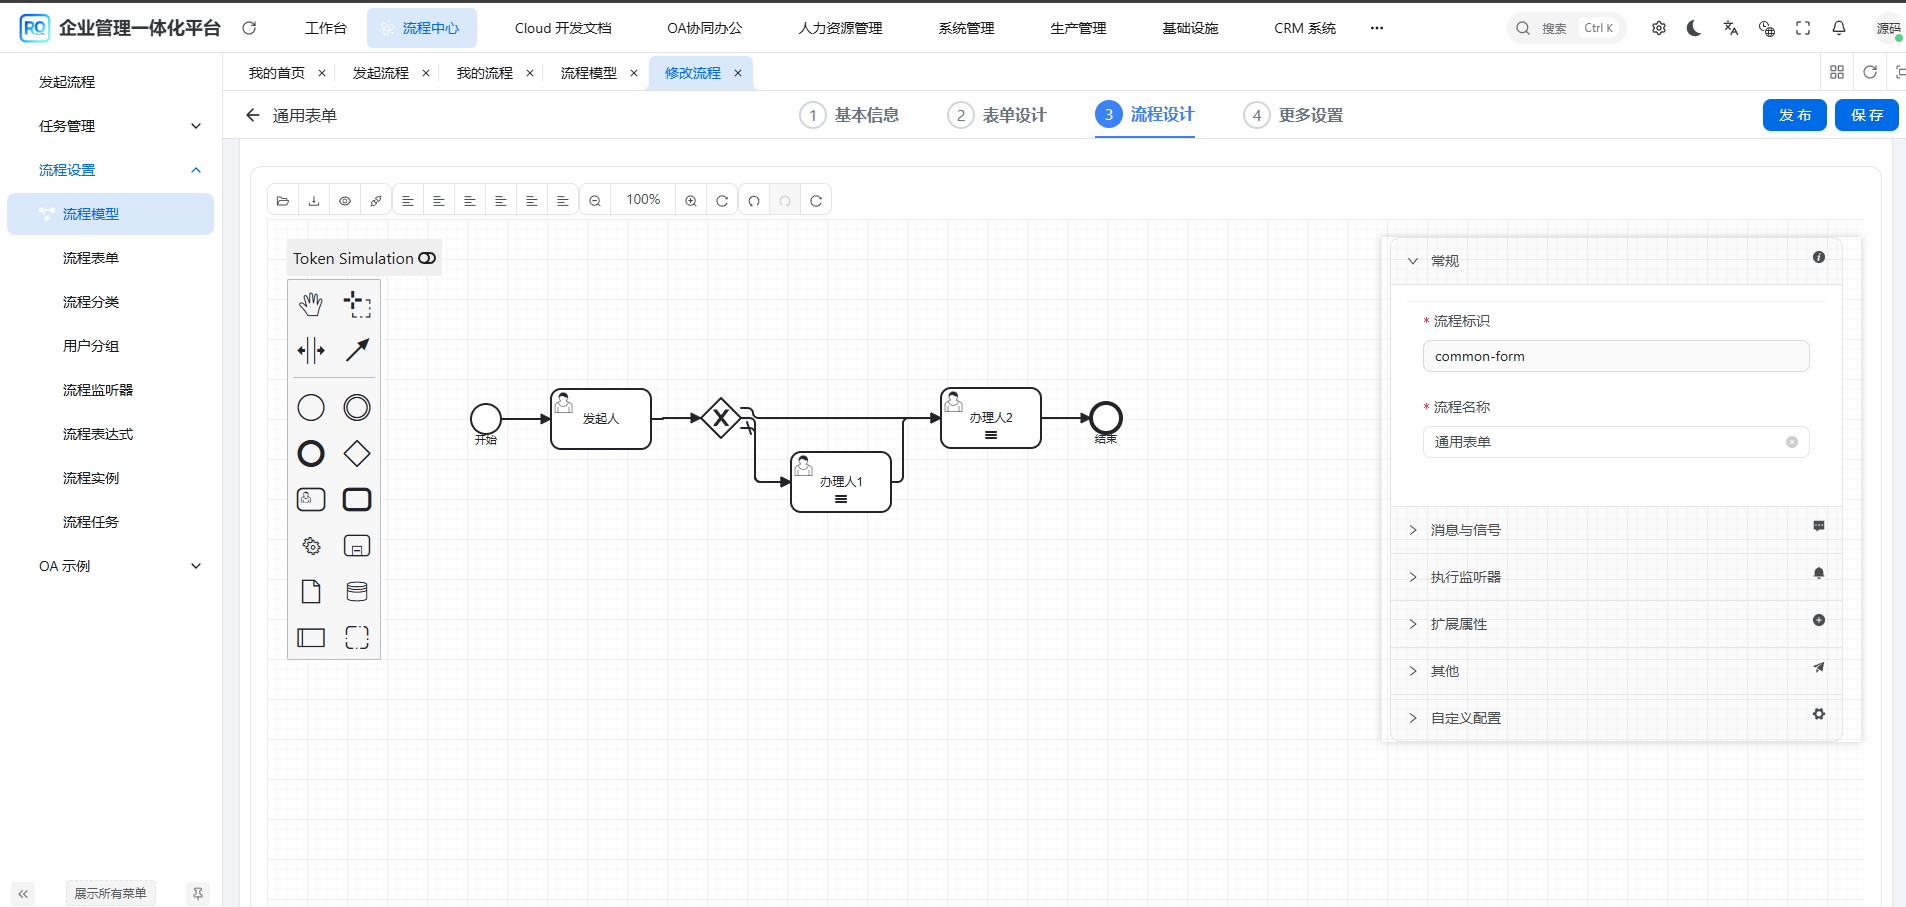Viewport: 1906px width, 907px height.
Task: Click the preview eye icon in toolbar
Action: pyautogui.click(x=345, y=201)
